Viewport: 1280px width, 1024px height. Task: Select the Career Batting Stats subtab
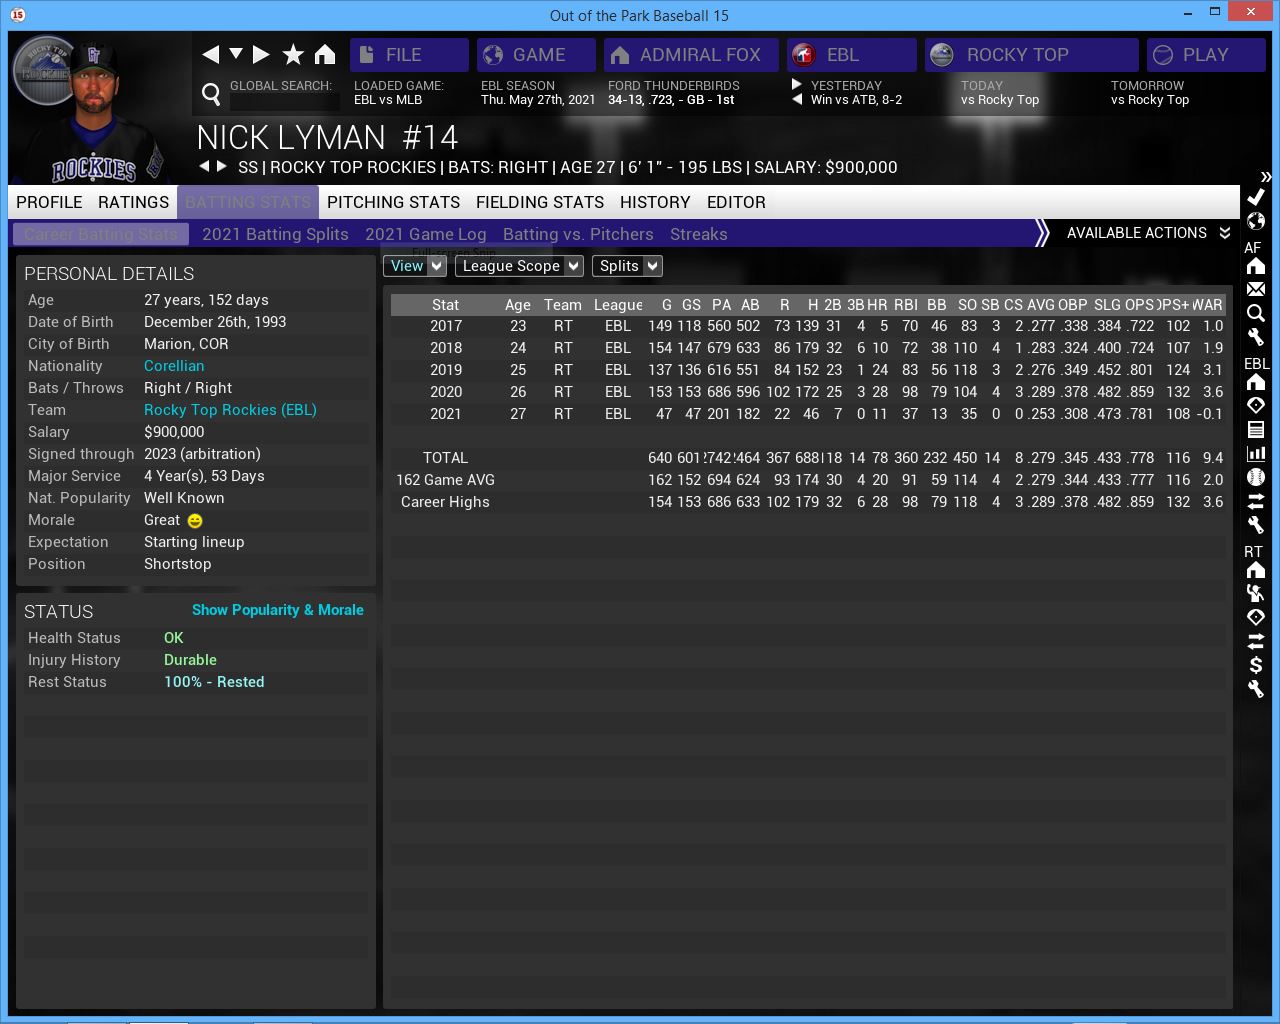point(100,234)
